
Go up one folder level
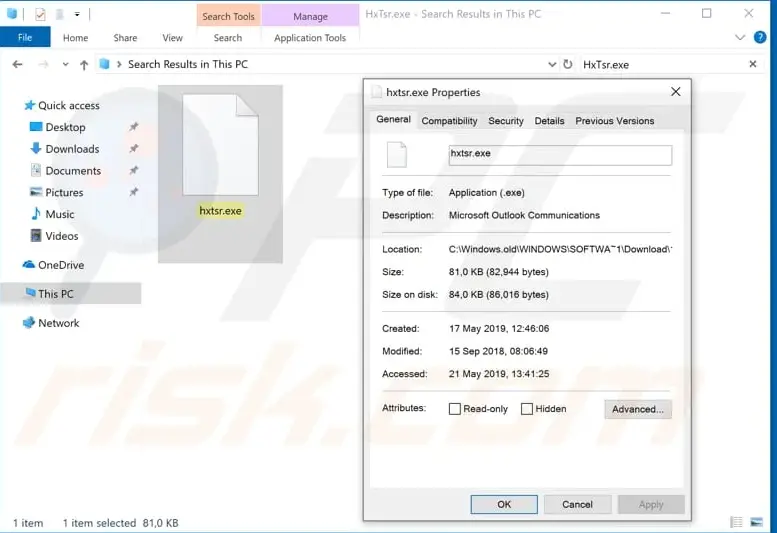click(84, 64)
